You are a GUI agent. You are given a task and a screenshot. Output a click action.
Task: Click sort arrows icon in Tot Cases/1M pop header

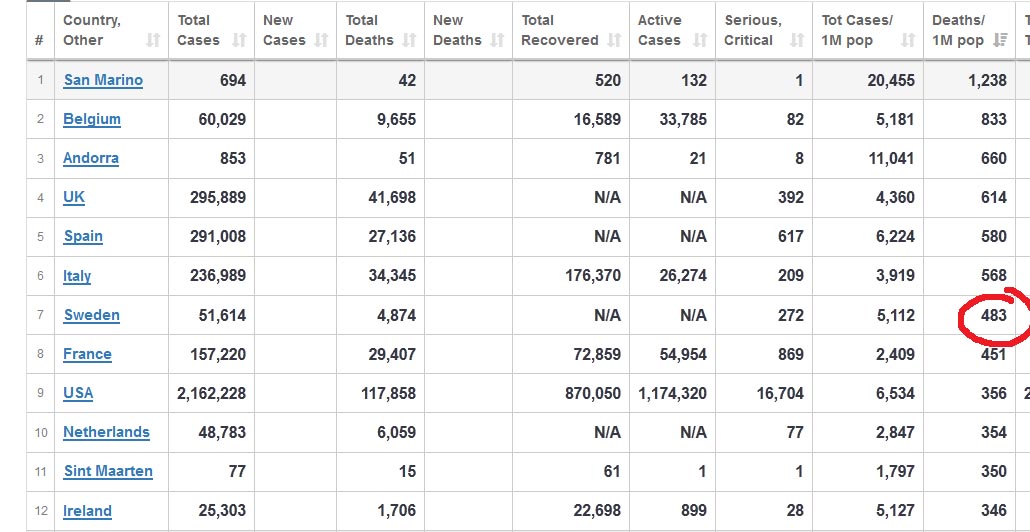907,40
